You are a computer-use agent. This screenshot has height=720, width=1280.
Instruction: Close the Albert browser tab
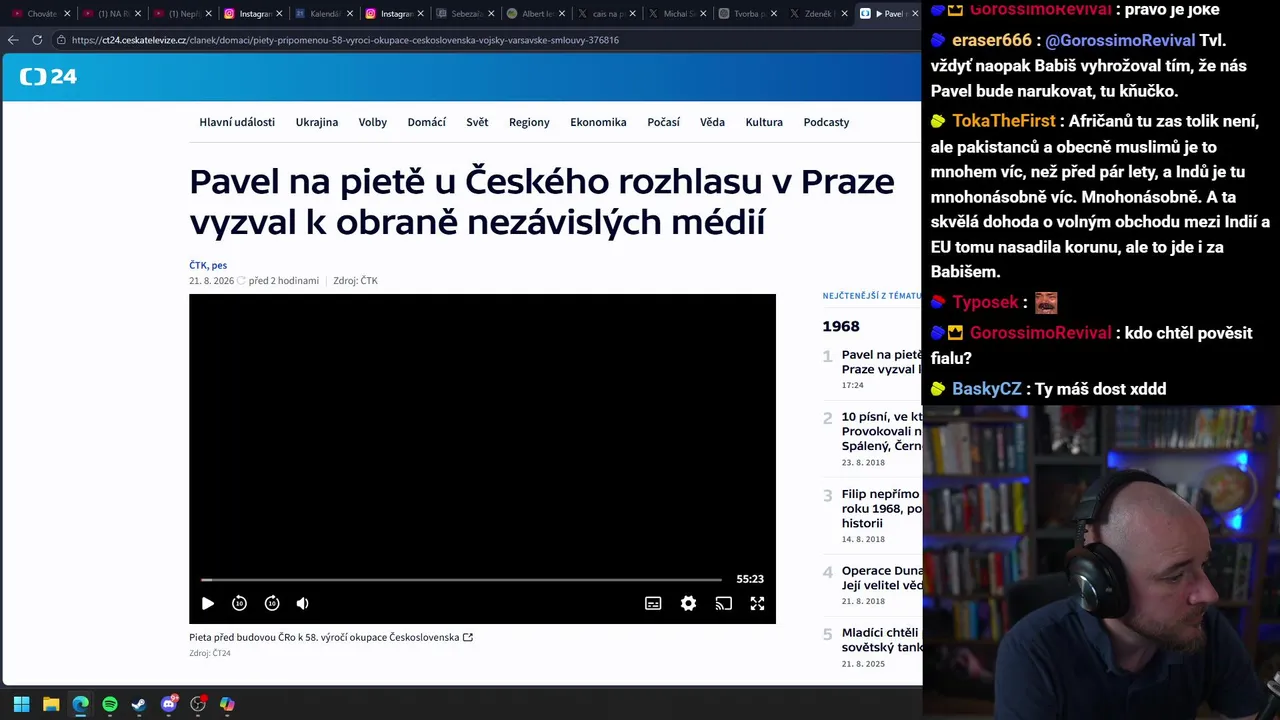pos(562,14)
